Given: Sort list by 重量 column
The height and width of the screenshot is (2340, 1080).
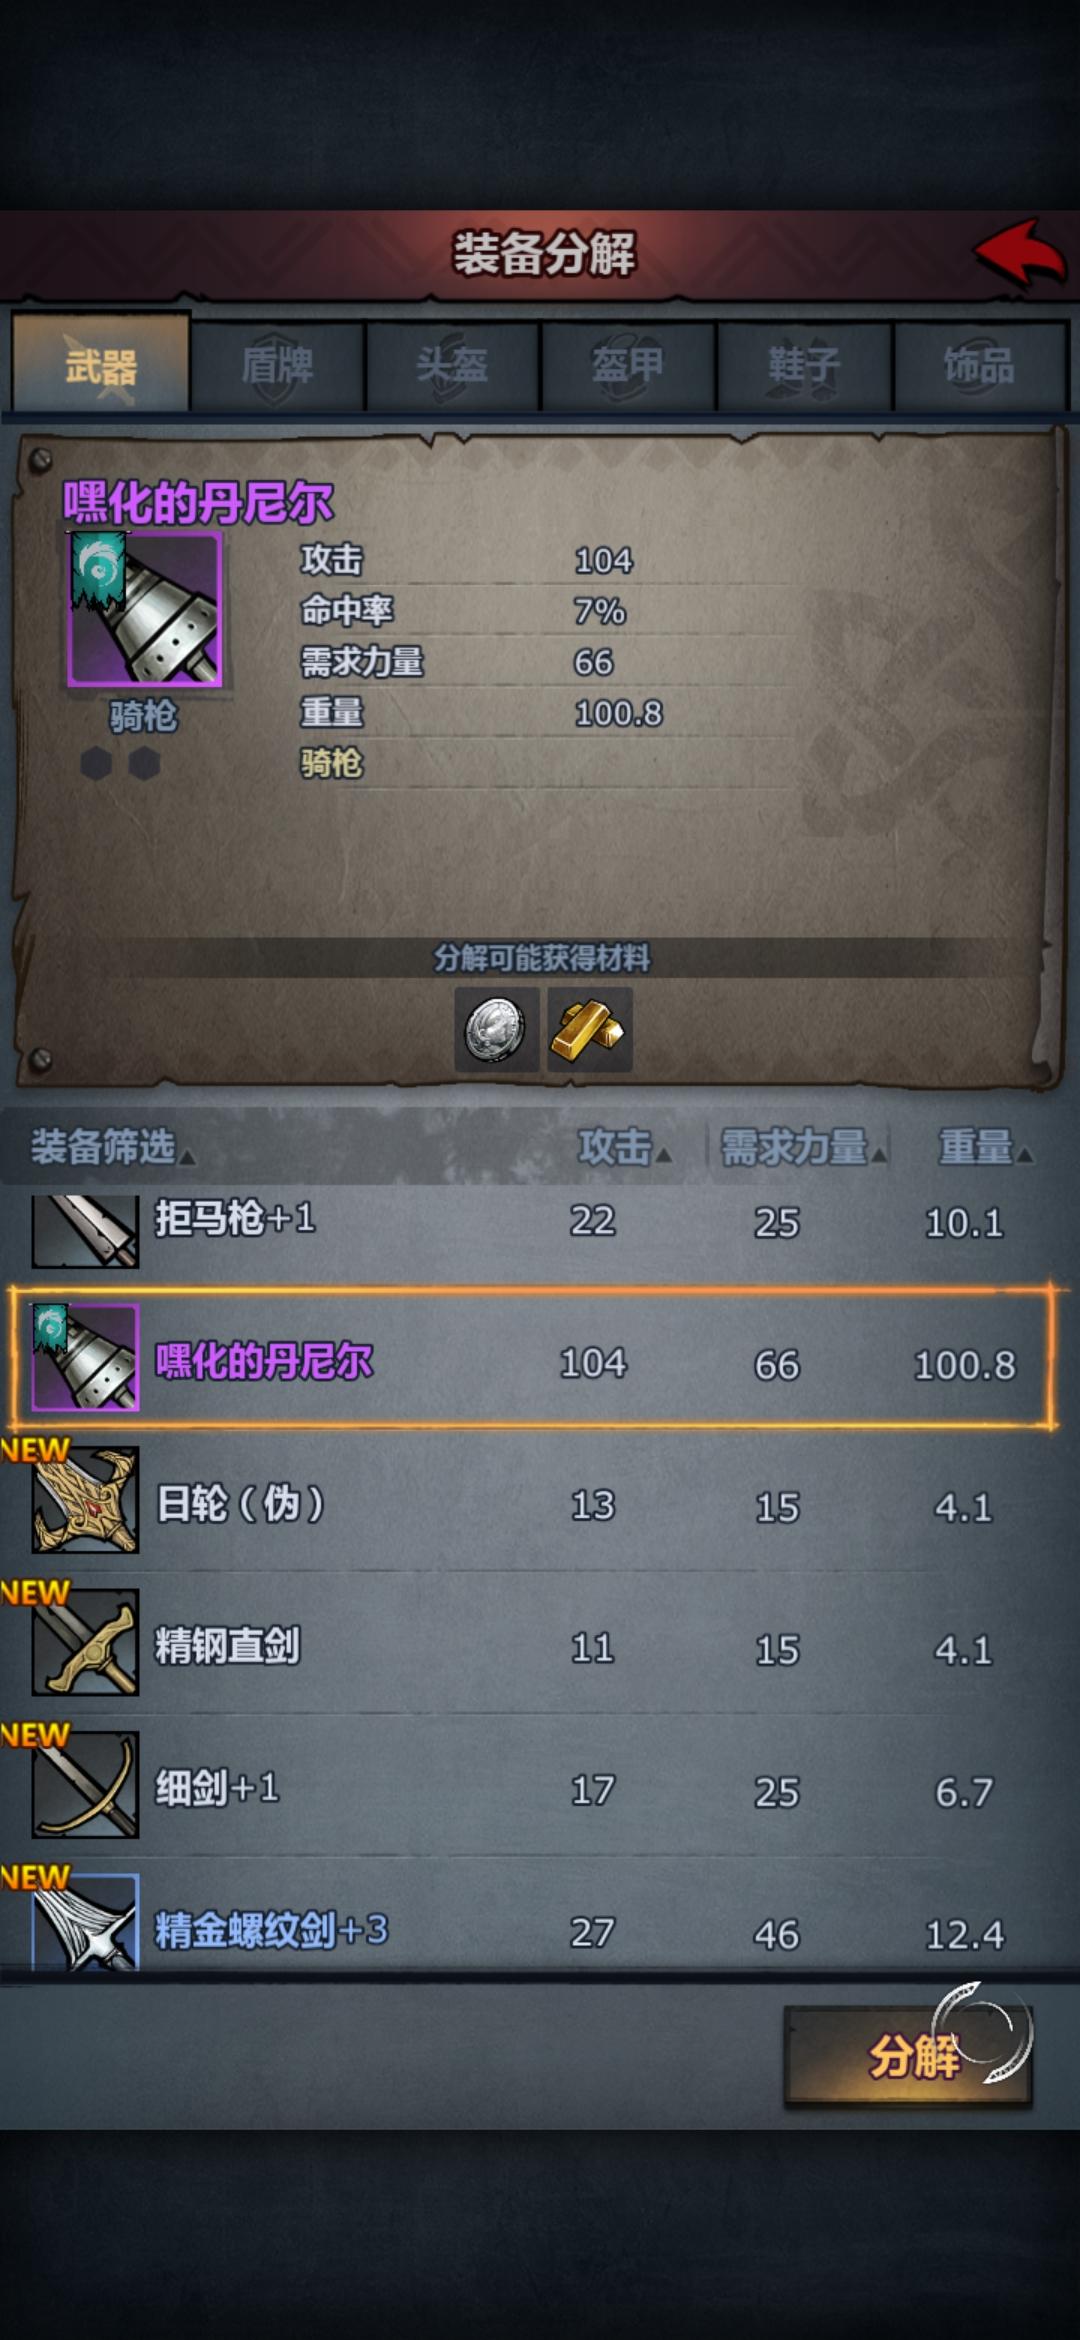Looking at the screenshot, I should tap(985, 1147).
